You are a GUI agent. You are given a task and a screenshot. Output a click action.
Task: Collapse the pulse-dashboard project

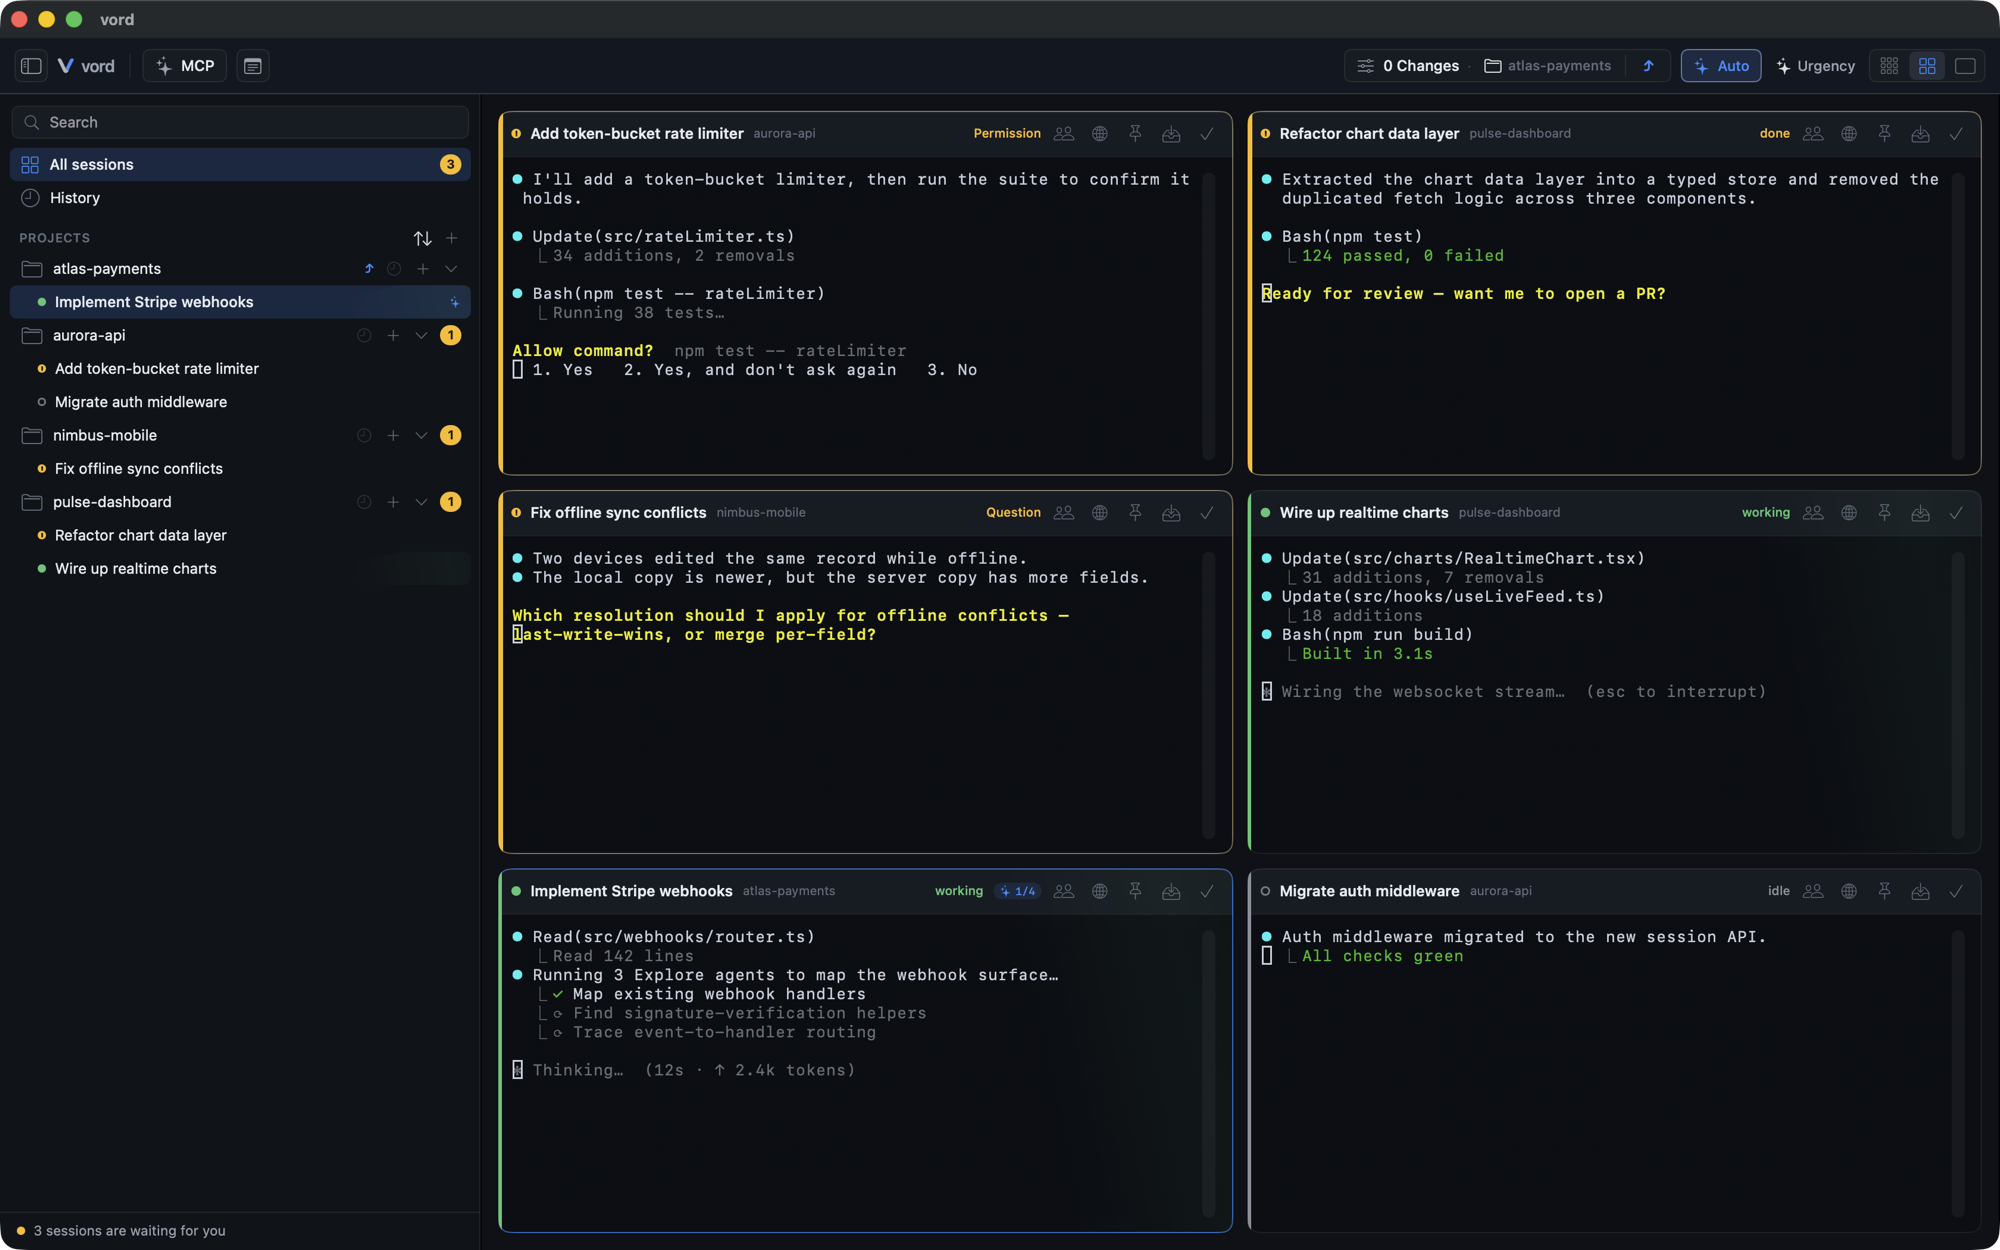click(421, 502)
